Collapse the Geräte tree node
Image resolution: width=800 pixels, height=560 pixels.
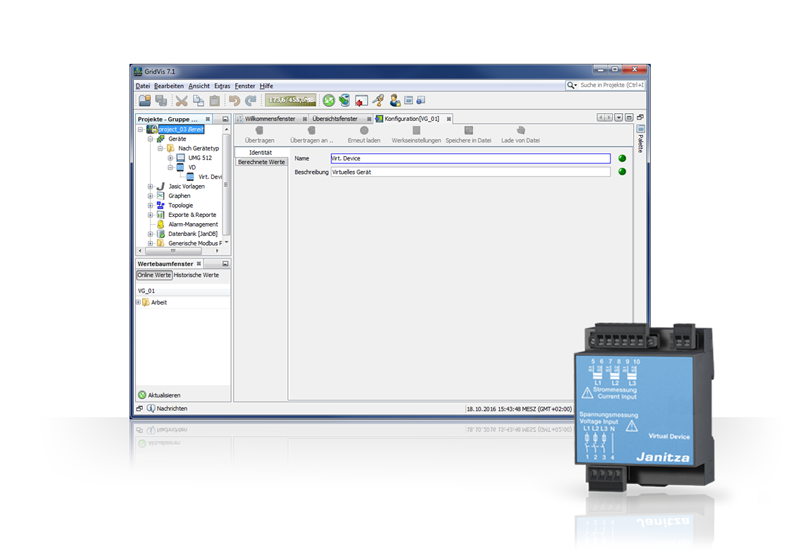point(150,139)
